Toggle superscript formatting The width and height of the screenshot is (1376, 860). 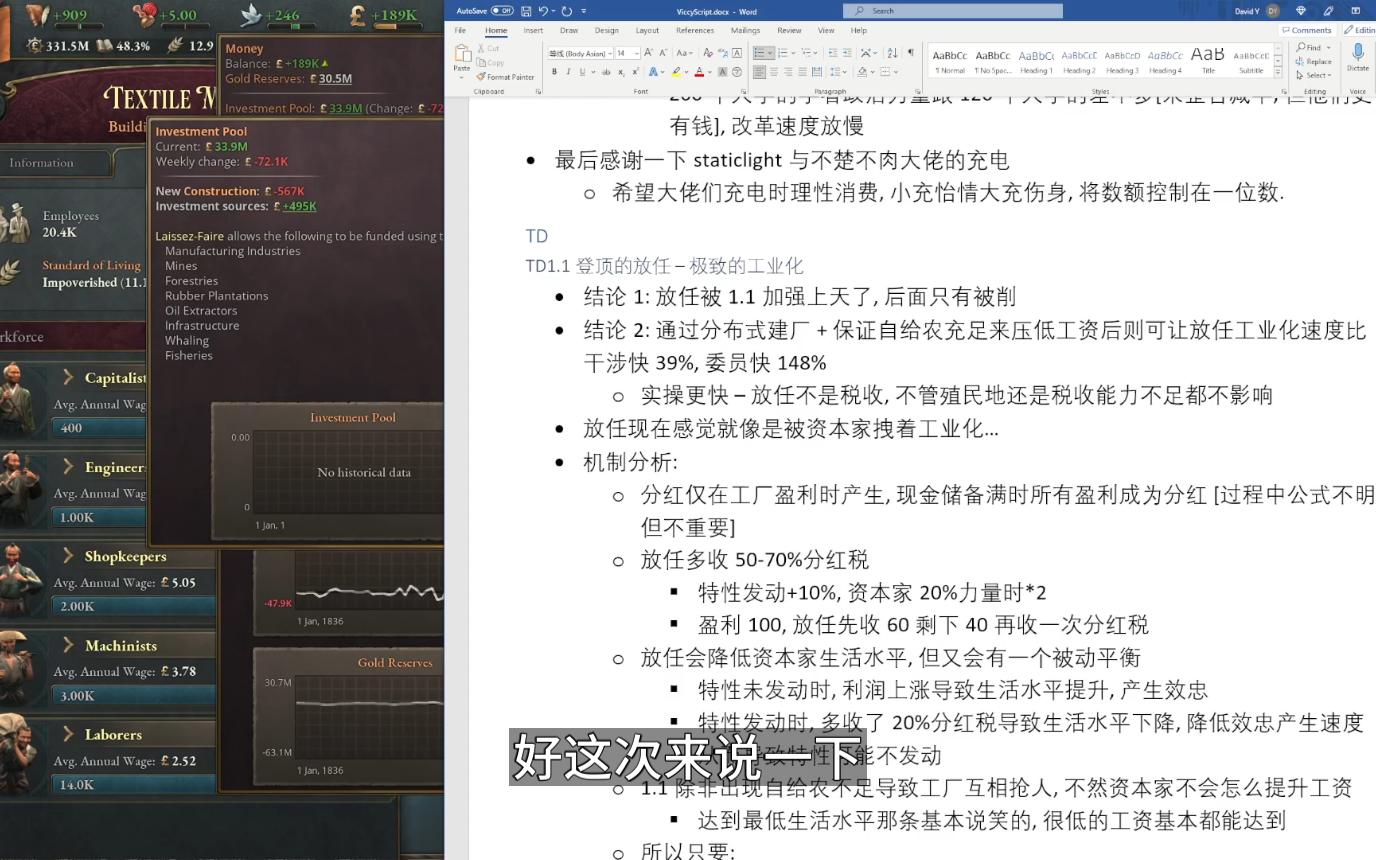coord(636,72)
